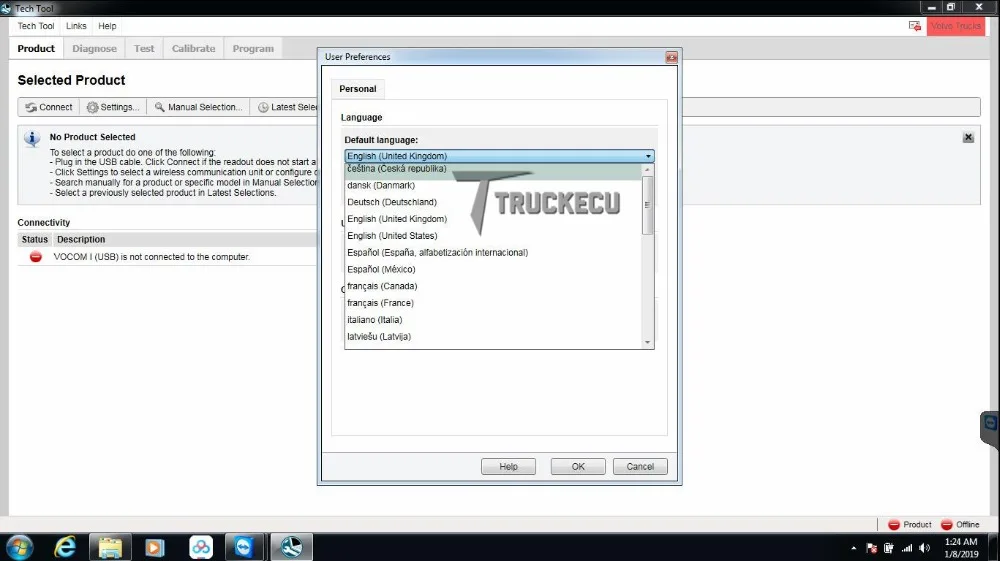Launch Internet Explorer from taskbar
1000x561 pixels.
click(64, 547)
